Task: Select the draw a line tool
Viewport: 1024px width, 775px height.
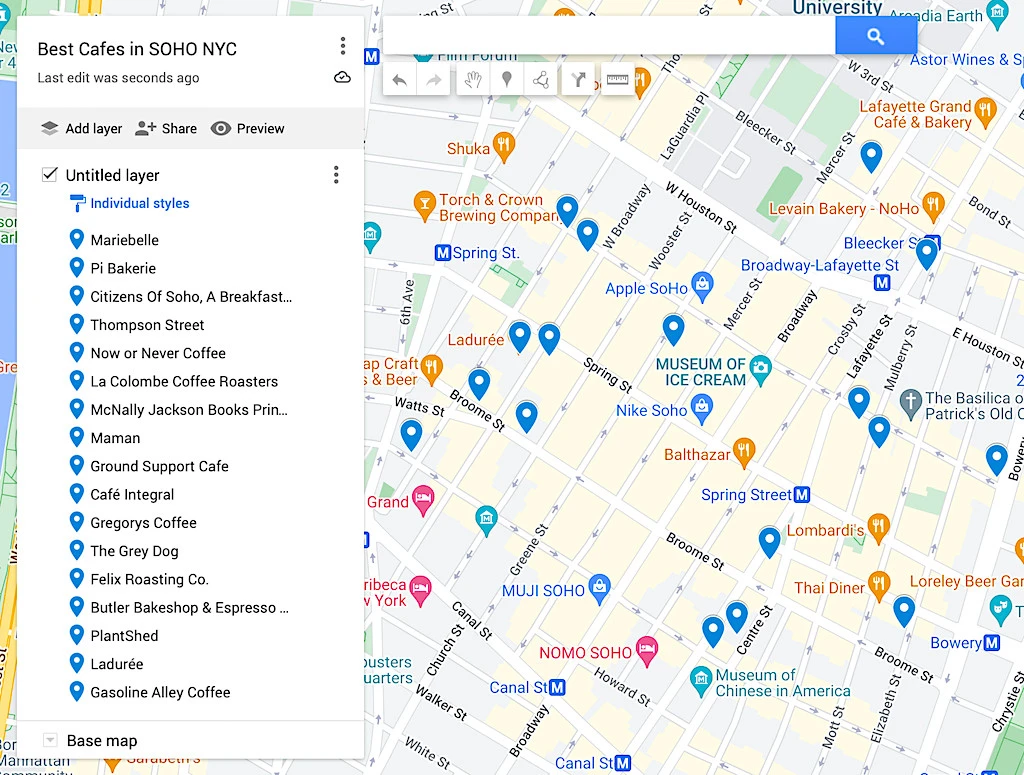Action: 541,80
